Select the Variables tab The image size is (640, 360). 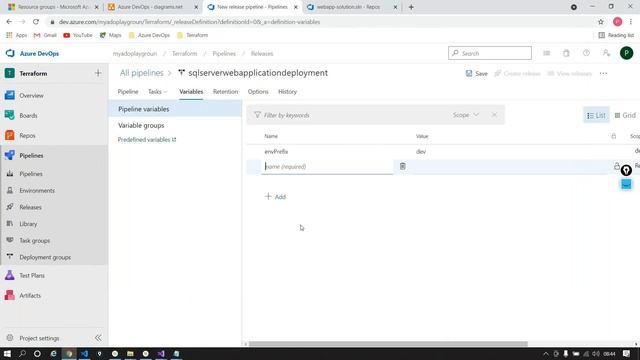[191, 92]
